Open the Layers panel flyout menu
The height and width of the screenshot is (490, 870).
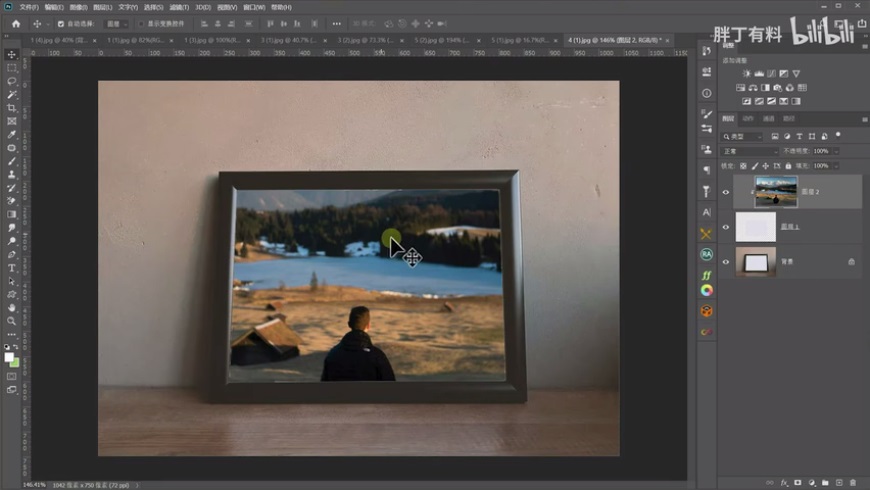point(864,119)
